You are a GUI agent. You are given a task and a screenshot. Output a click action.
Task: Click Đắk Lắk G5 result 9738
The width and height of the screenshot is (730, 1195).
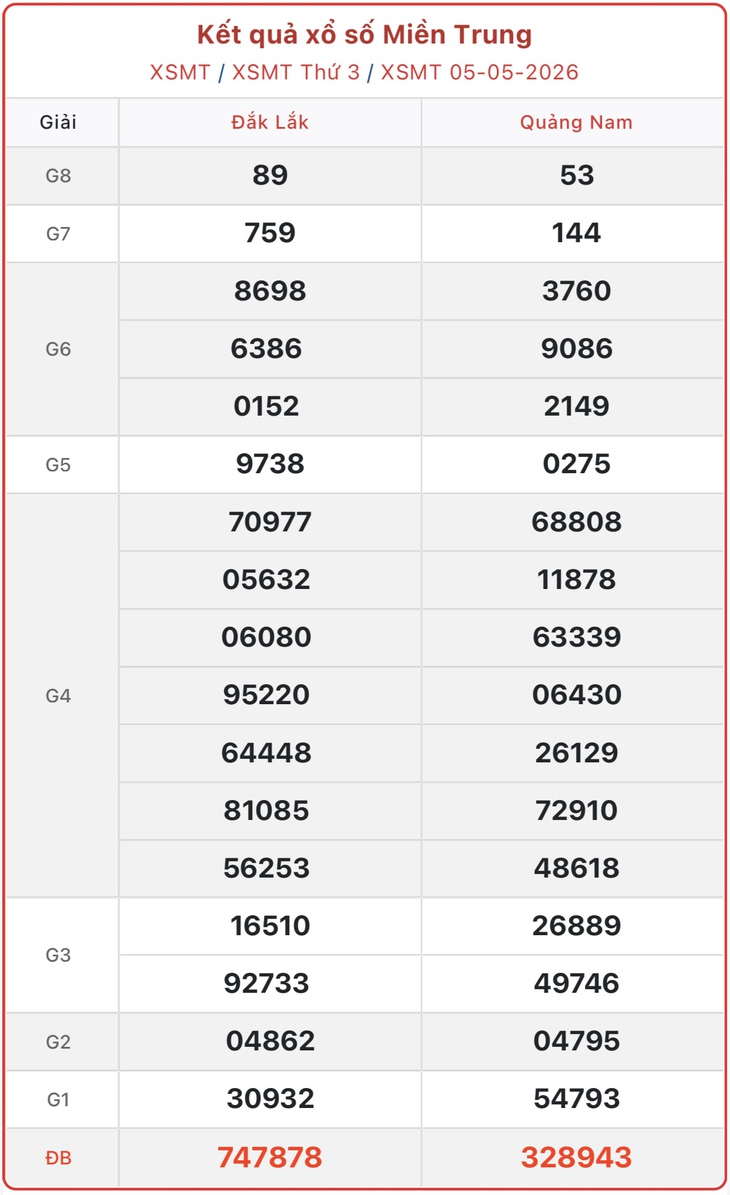270,463
